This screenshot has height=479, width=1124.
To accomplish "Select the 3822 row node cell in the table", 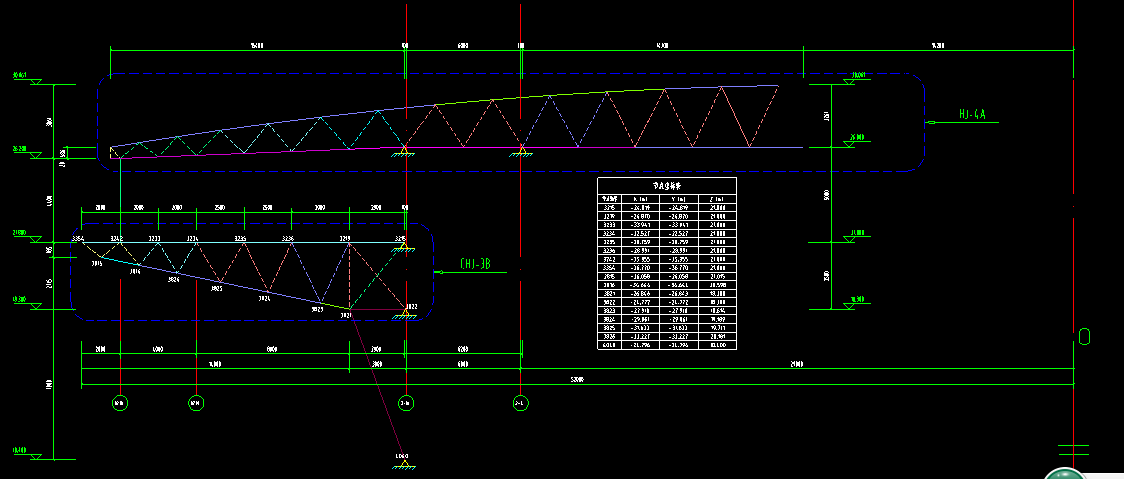I will [x=610, y=302].
